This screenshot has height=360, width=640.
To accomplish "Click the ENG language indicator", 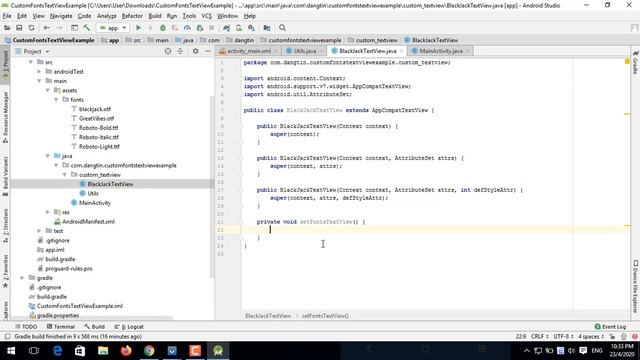I will click(x=597, y=351).
